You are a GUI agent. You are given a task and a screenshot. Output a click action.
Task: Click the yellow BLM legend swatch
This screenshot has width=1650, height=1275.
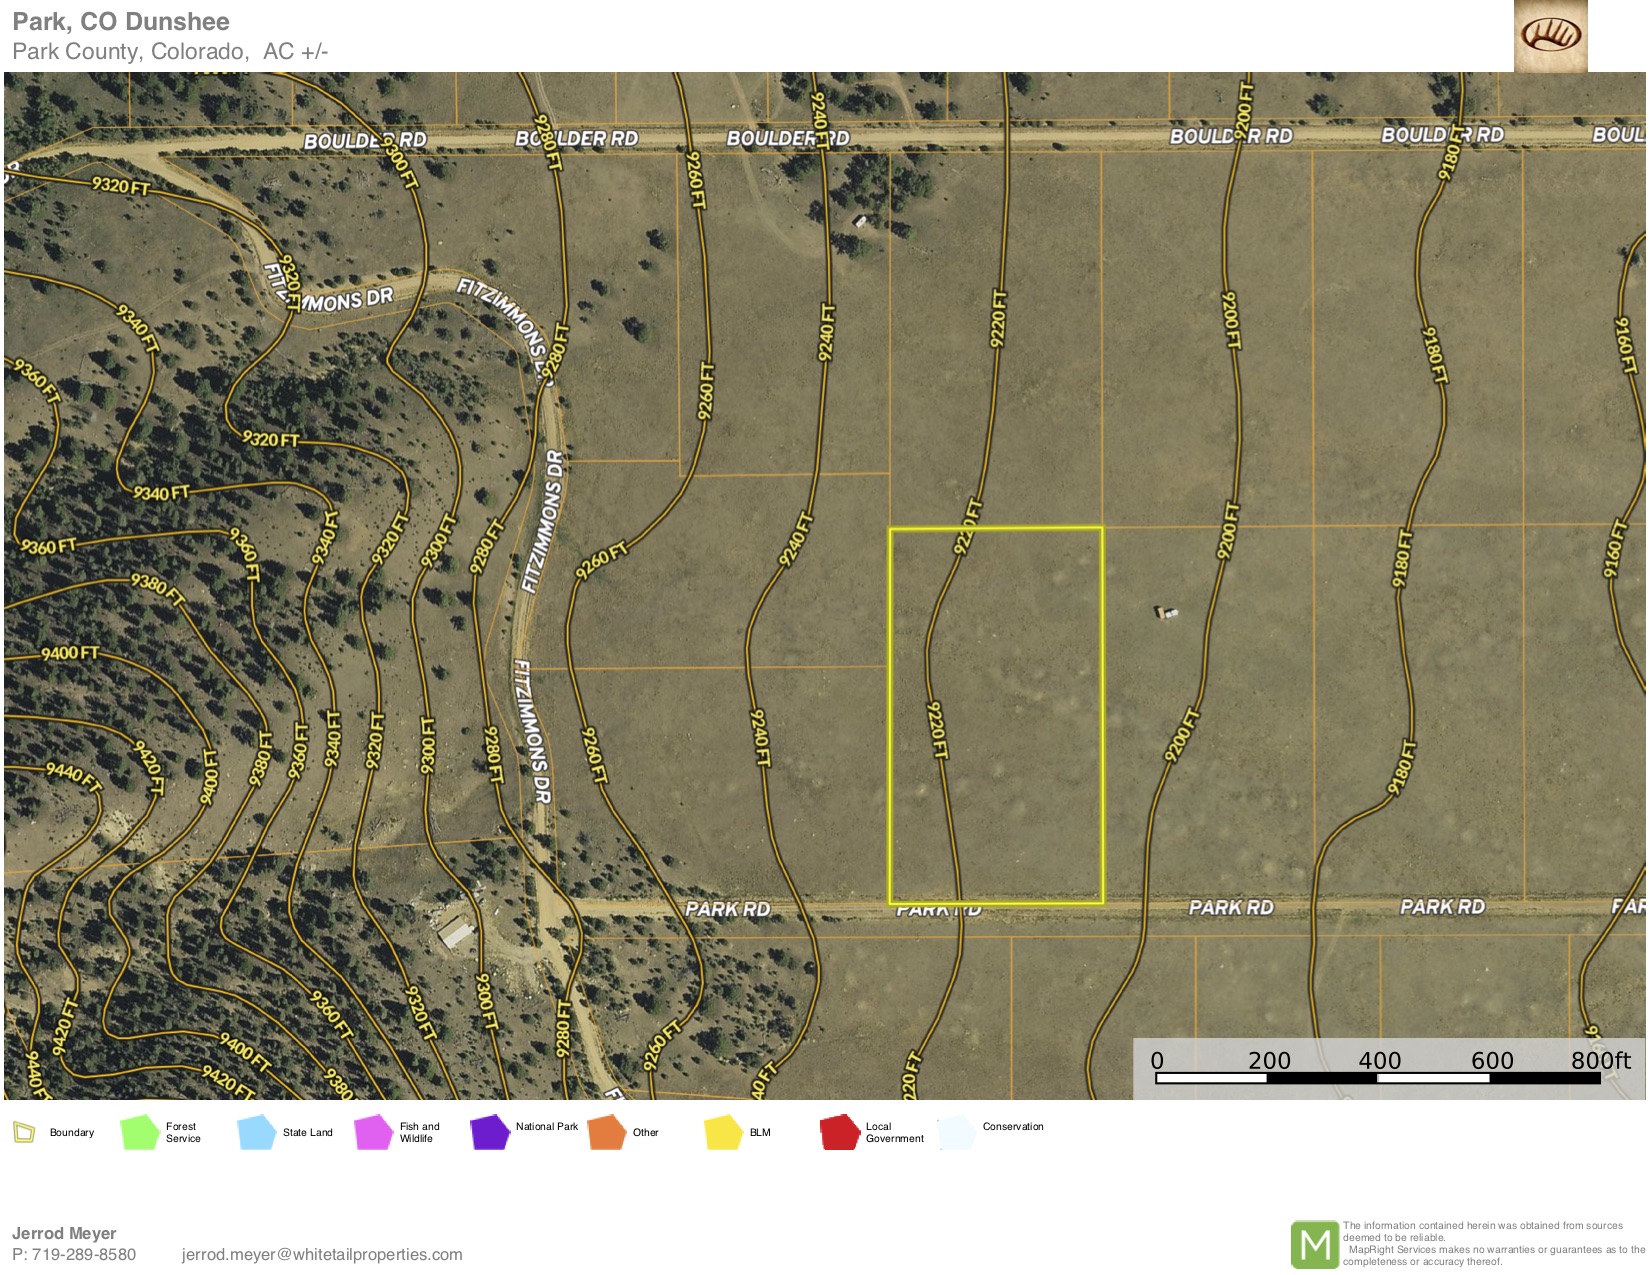click(x=723, y=1132)
